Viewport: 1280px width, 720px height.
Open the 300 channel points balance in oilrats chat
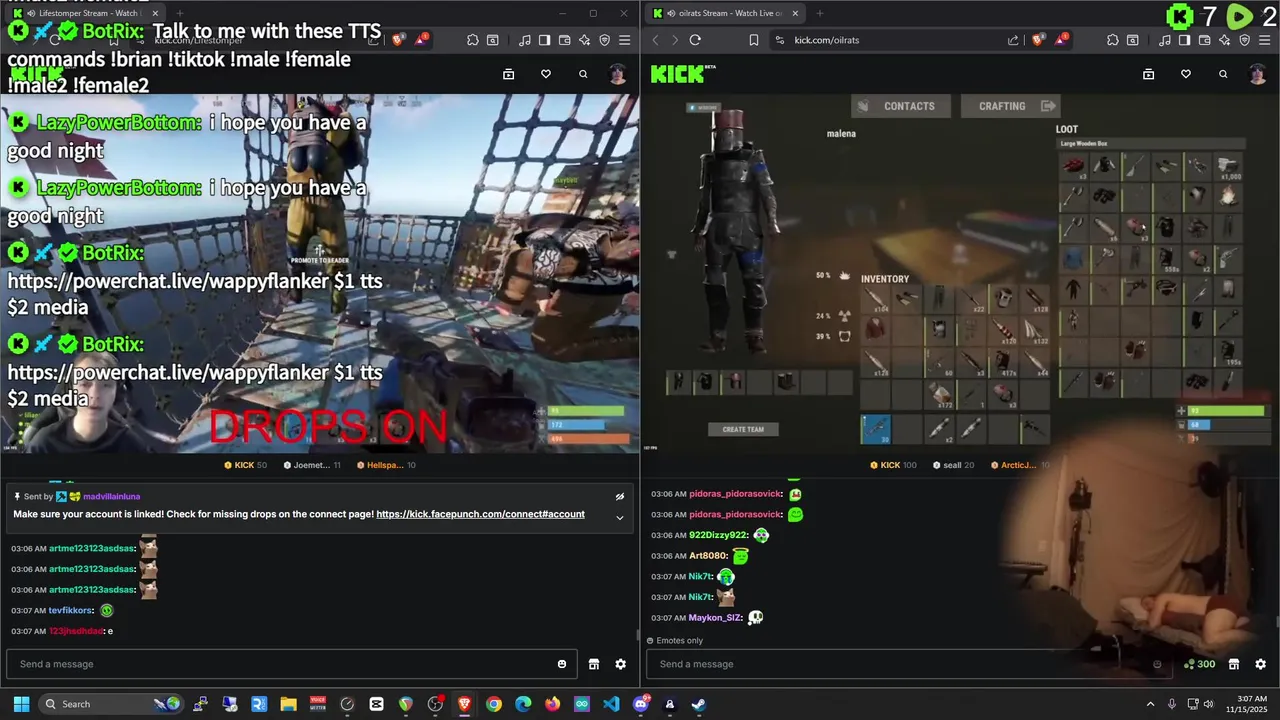coord(1199,664)
